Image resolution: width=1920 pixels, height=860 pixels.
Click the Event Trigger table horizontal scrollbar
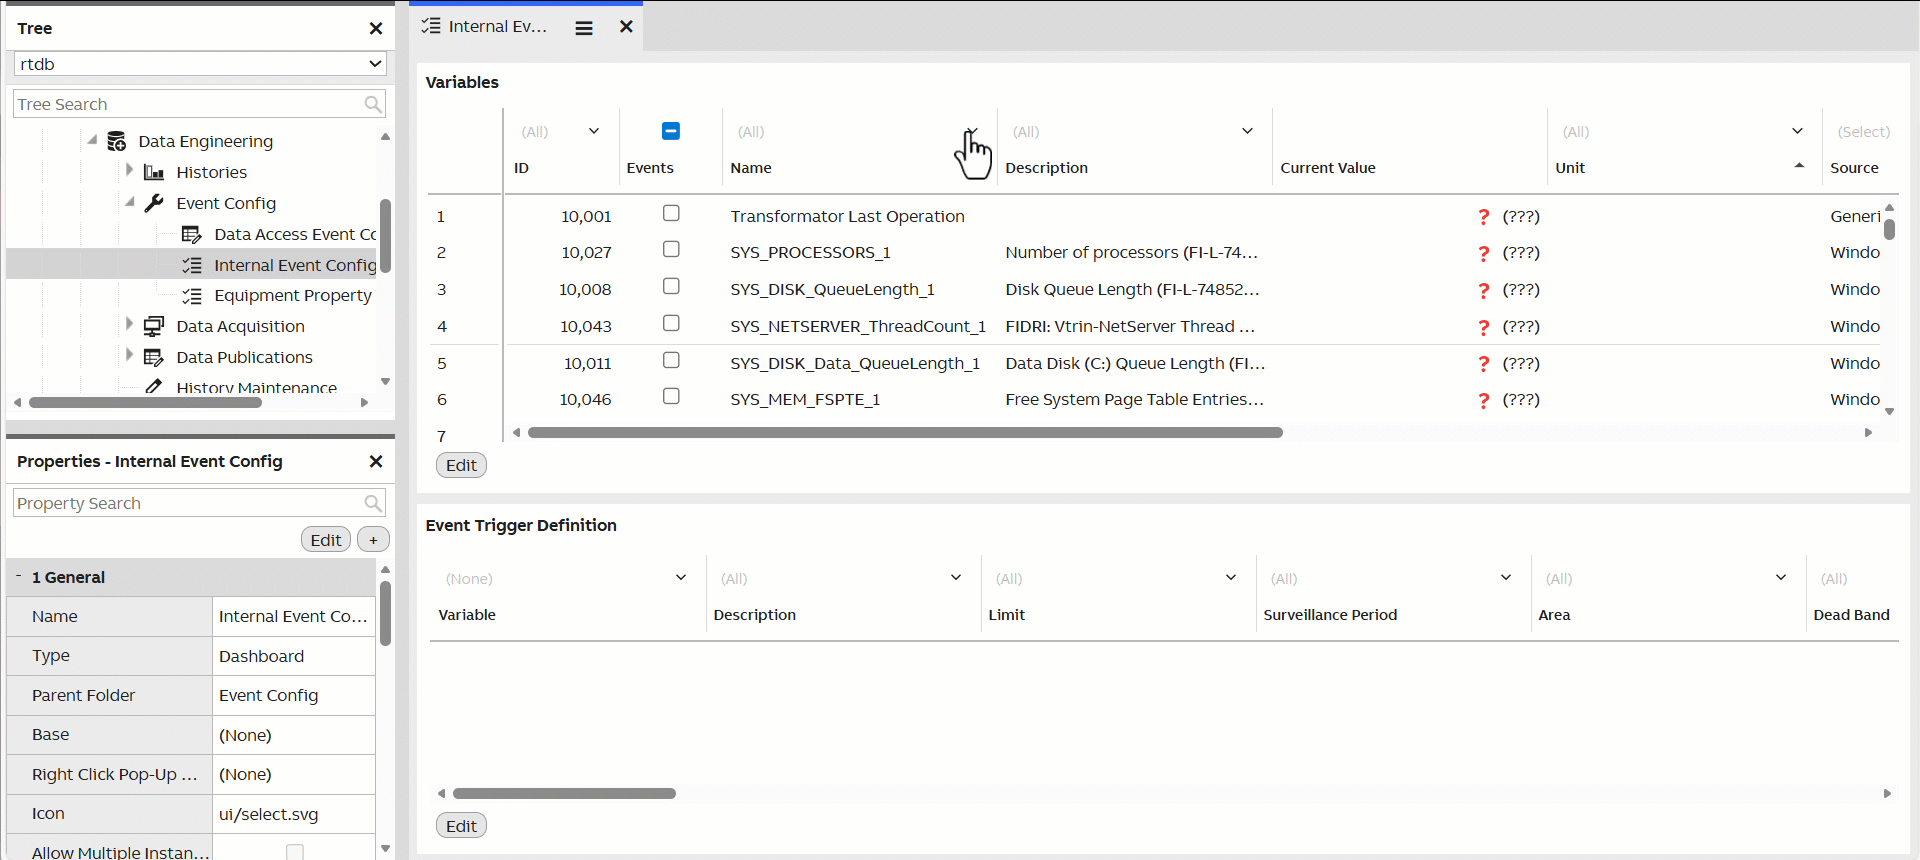click(564, 794)
